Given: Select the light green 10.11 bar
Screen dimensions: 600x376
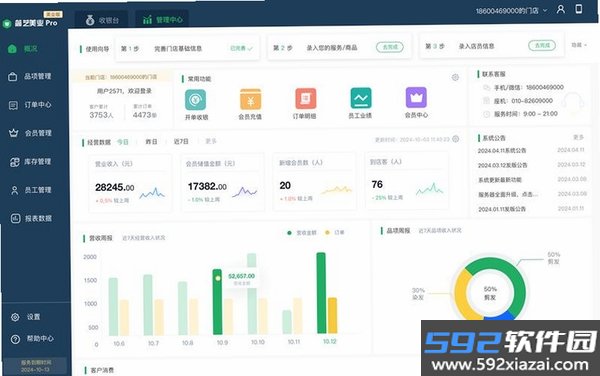Looking at the screenshot, I should tap(287, 322).
